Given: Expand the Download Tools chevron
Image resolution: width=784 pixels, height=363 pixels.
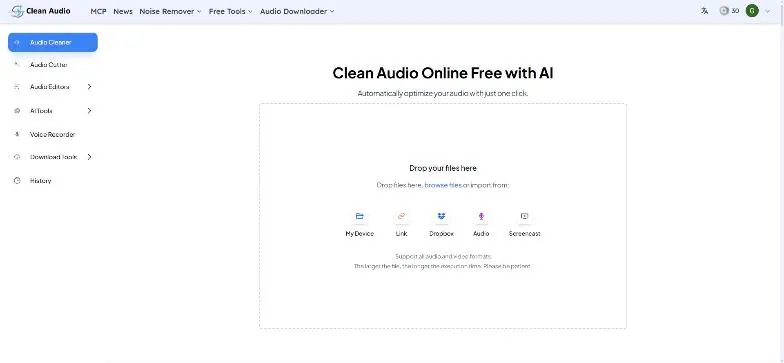Looking at the screenshot, I should click(89, 156).
